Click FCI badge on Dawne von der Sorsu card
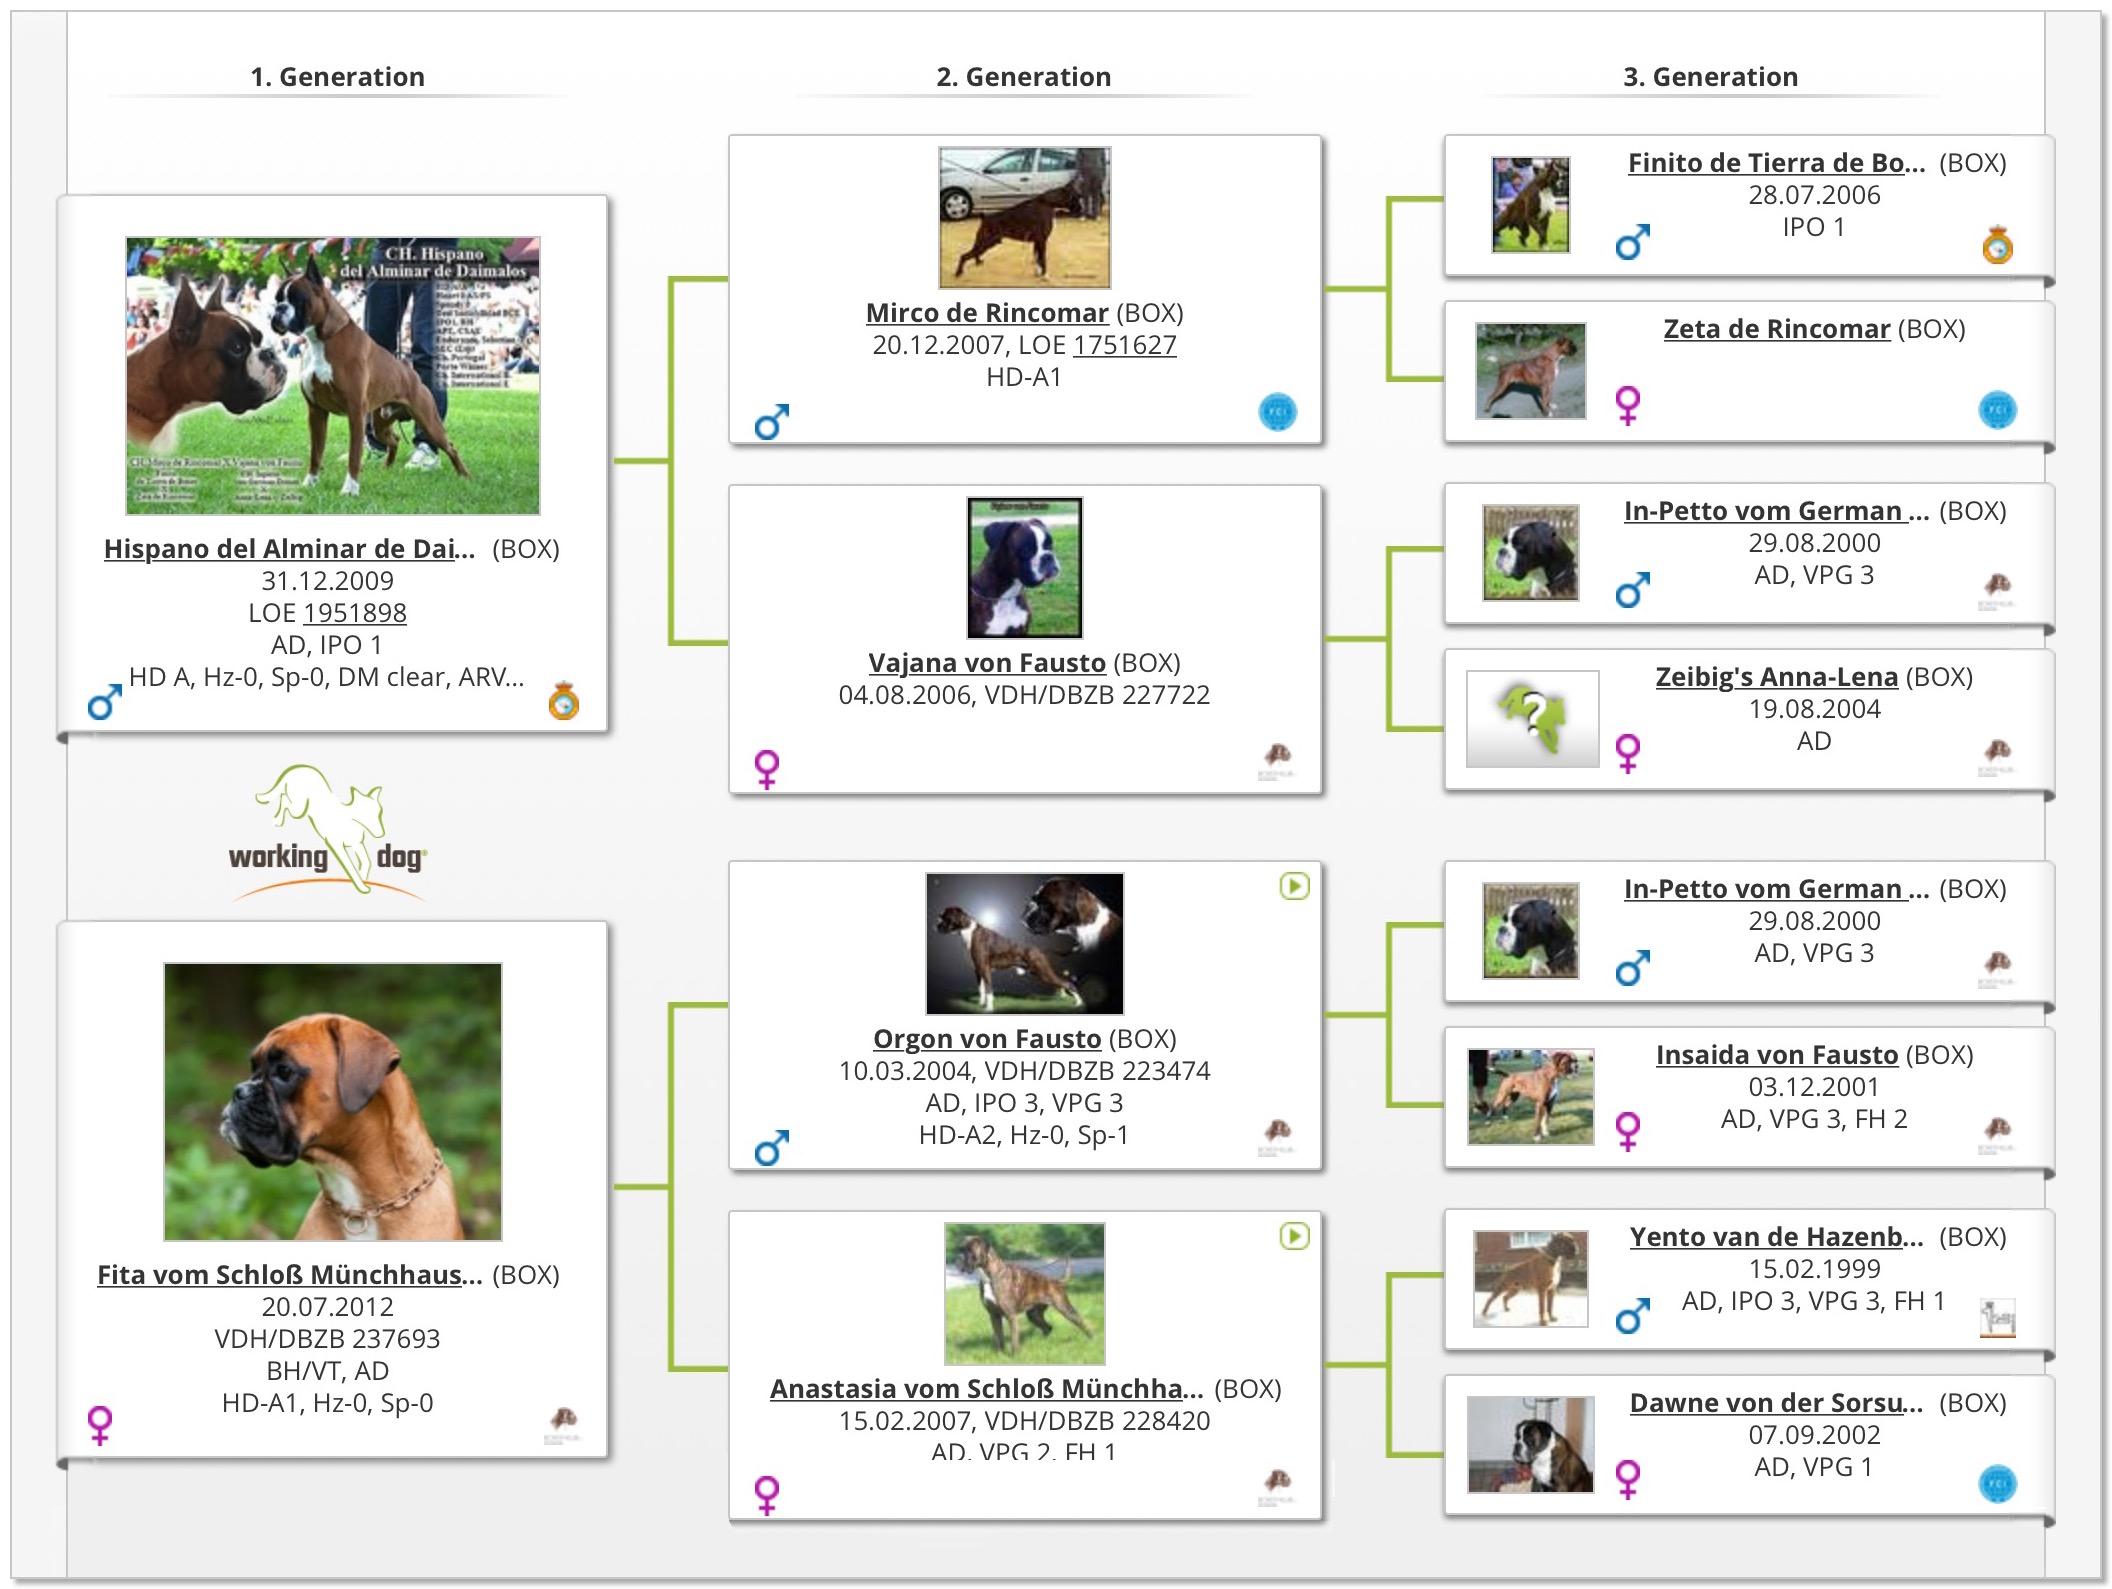Viewport: 2112px width, 1589px height. (1997, 1483)
